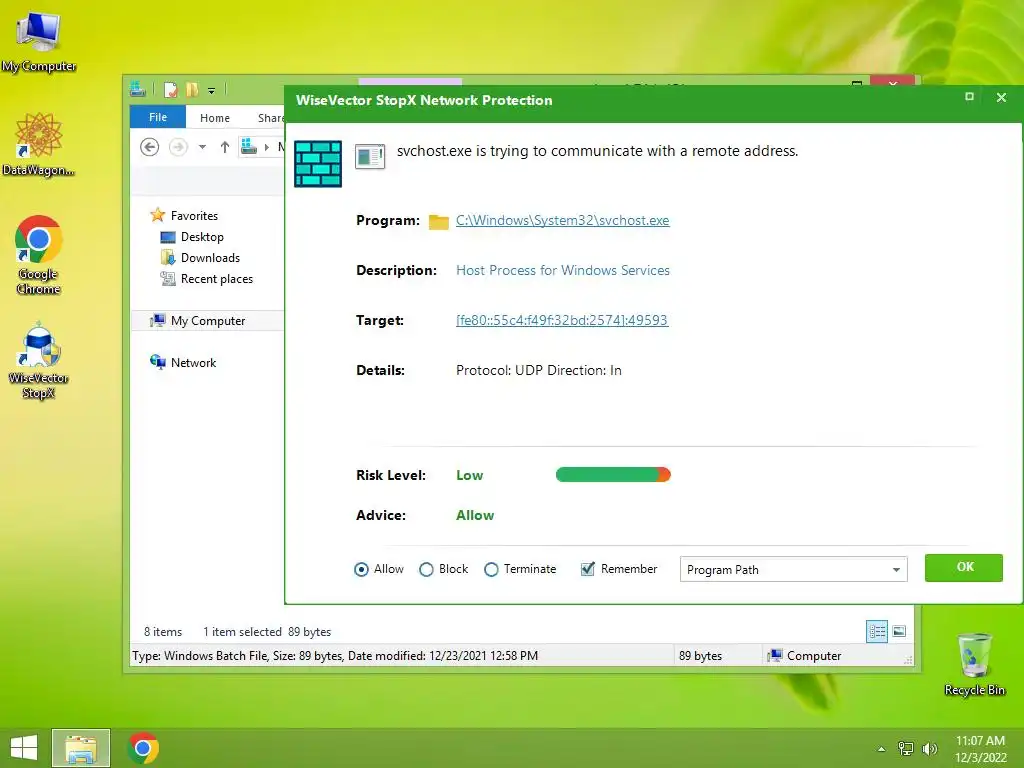Click Explorer's Back navigation arrow
The image size is (1024, 768).
[150, 147]
